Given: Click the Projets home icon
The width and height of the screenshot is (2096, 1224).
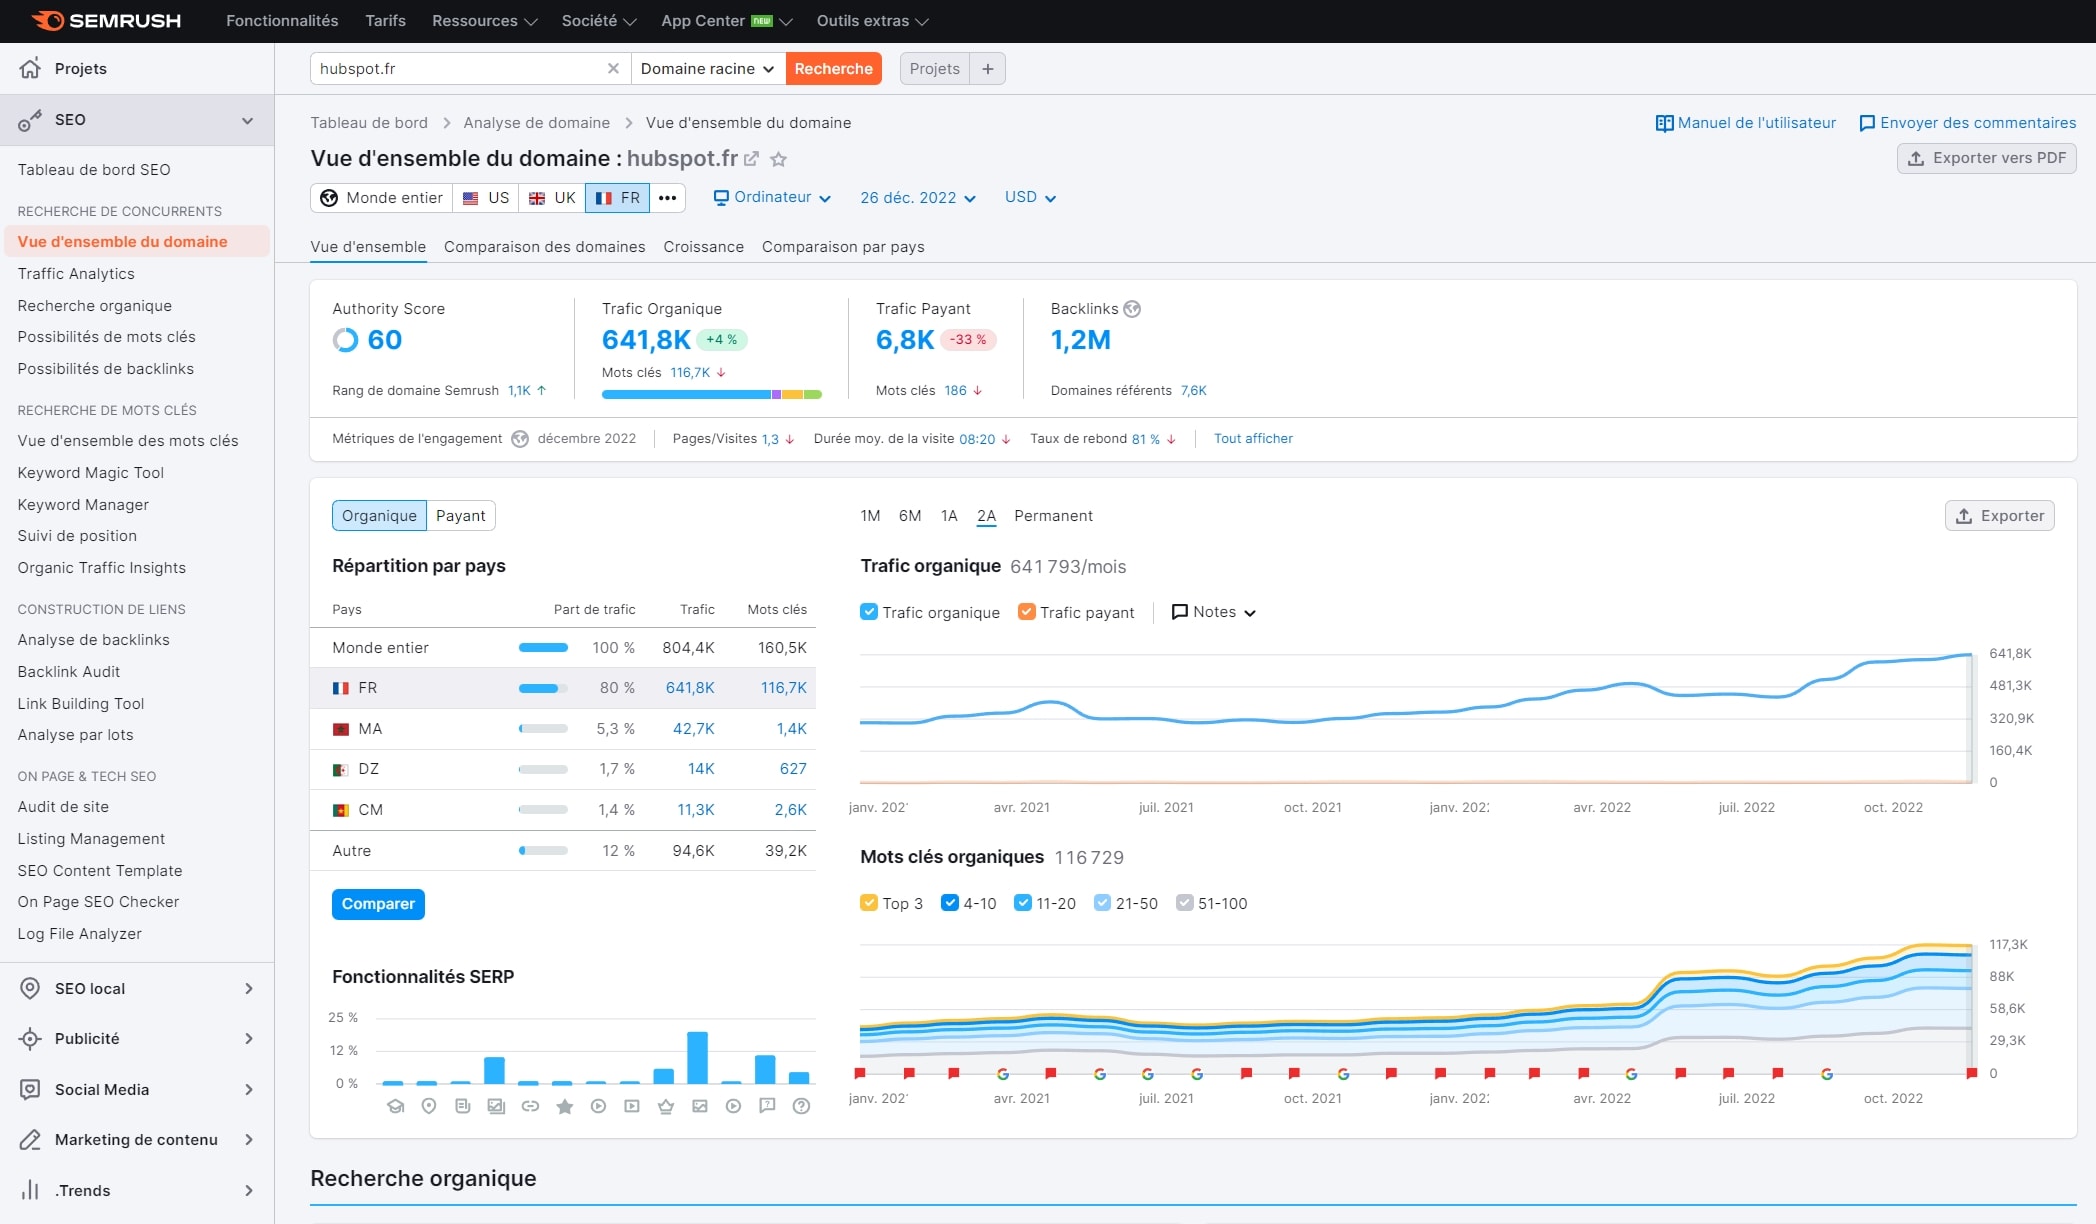Looking at the screenshot, I should coord(30,68).
